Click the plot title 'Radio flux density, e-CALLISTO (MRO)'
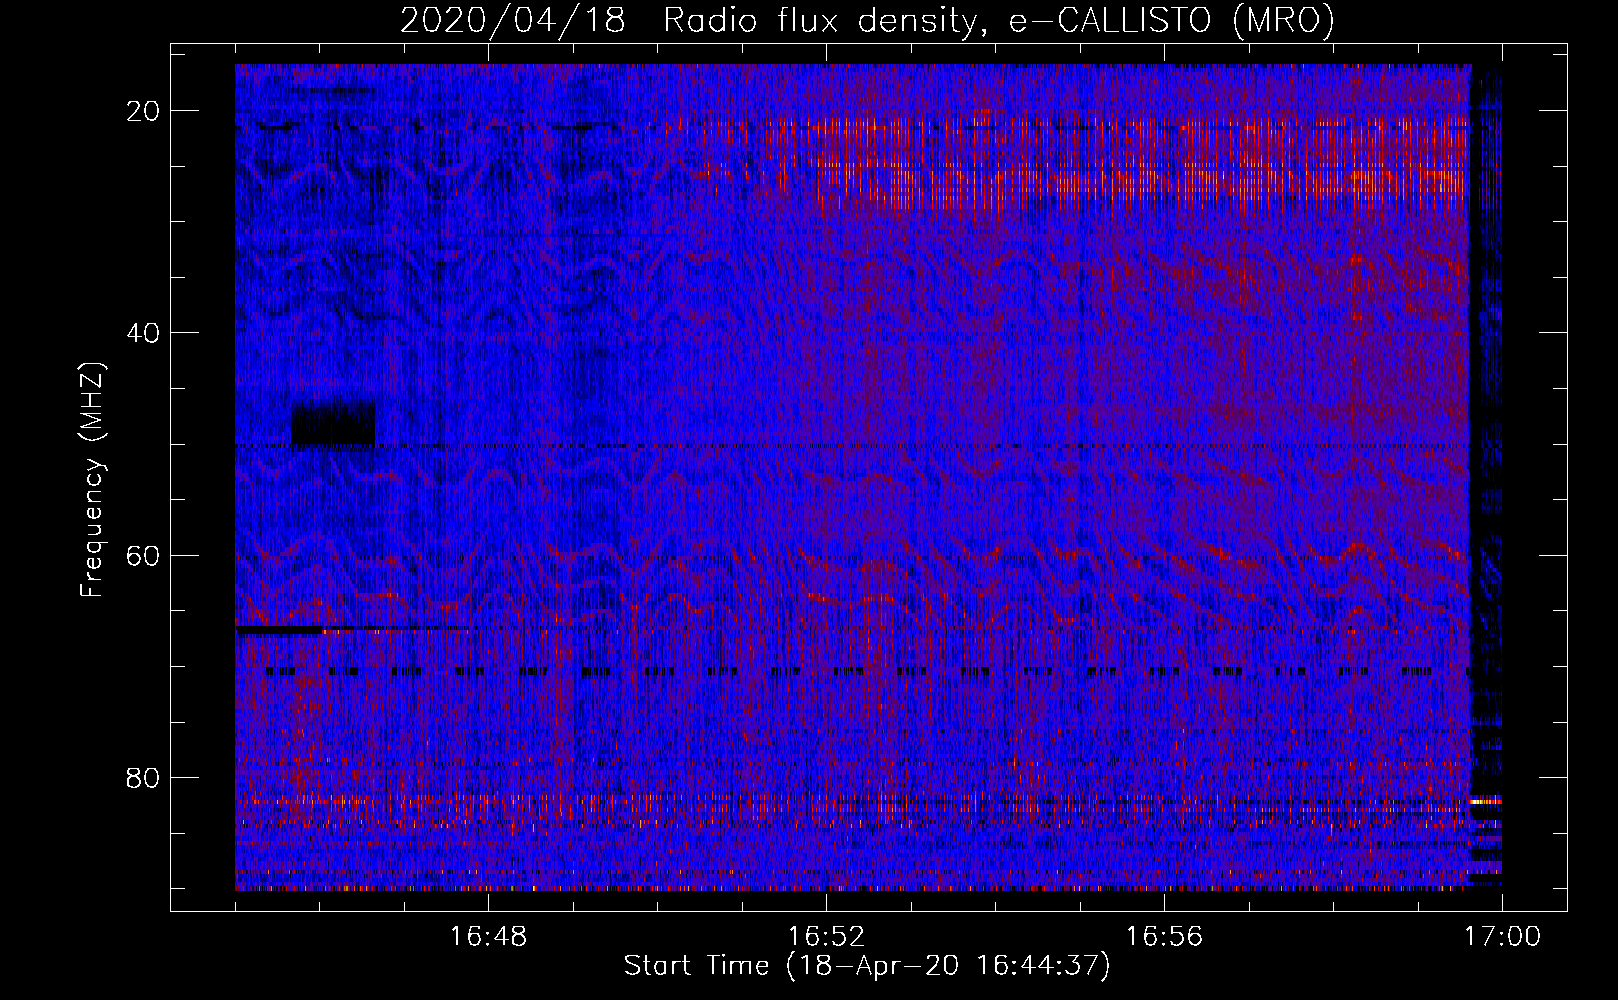Image resolution: width=1618 pixels, height=1000 pixels. [x=999, y=20]
